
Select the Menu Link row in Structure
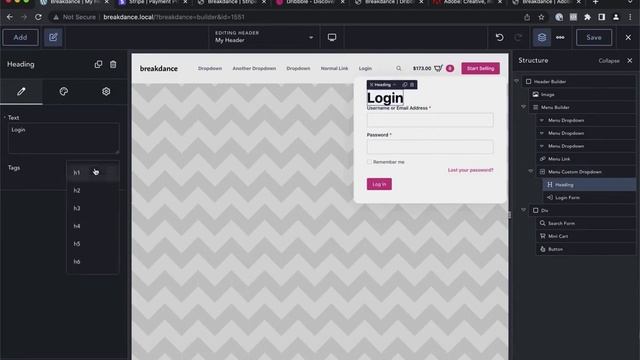pos(586,159)
